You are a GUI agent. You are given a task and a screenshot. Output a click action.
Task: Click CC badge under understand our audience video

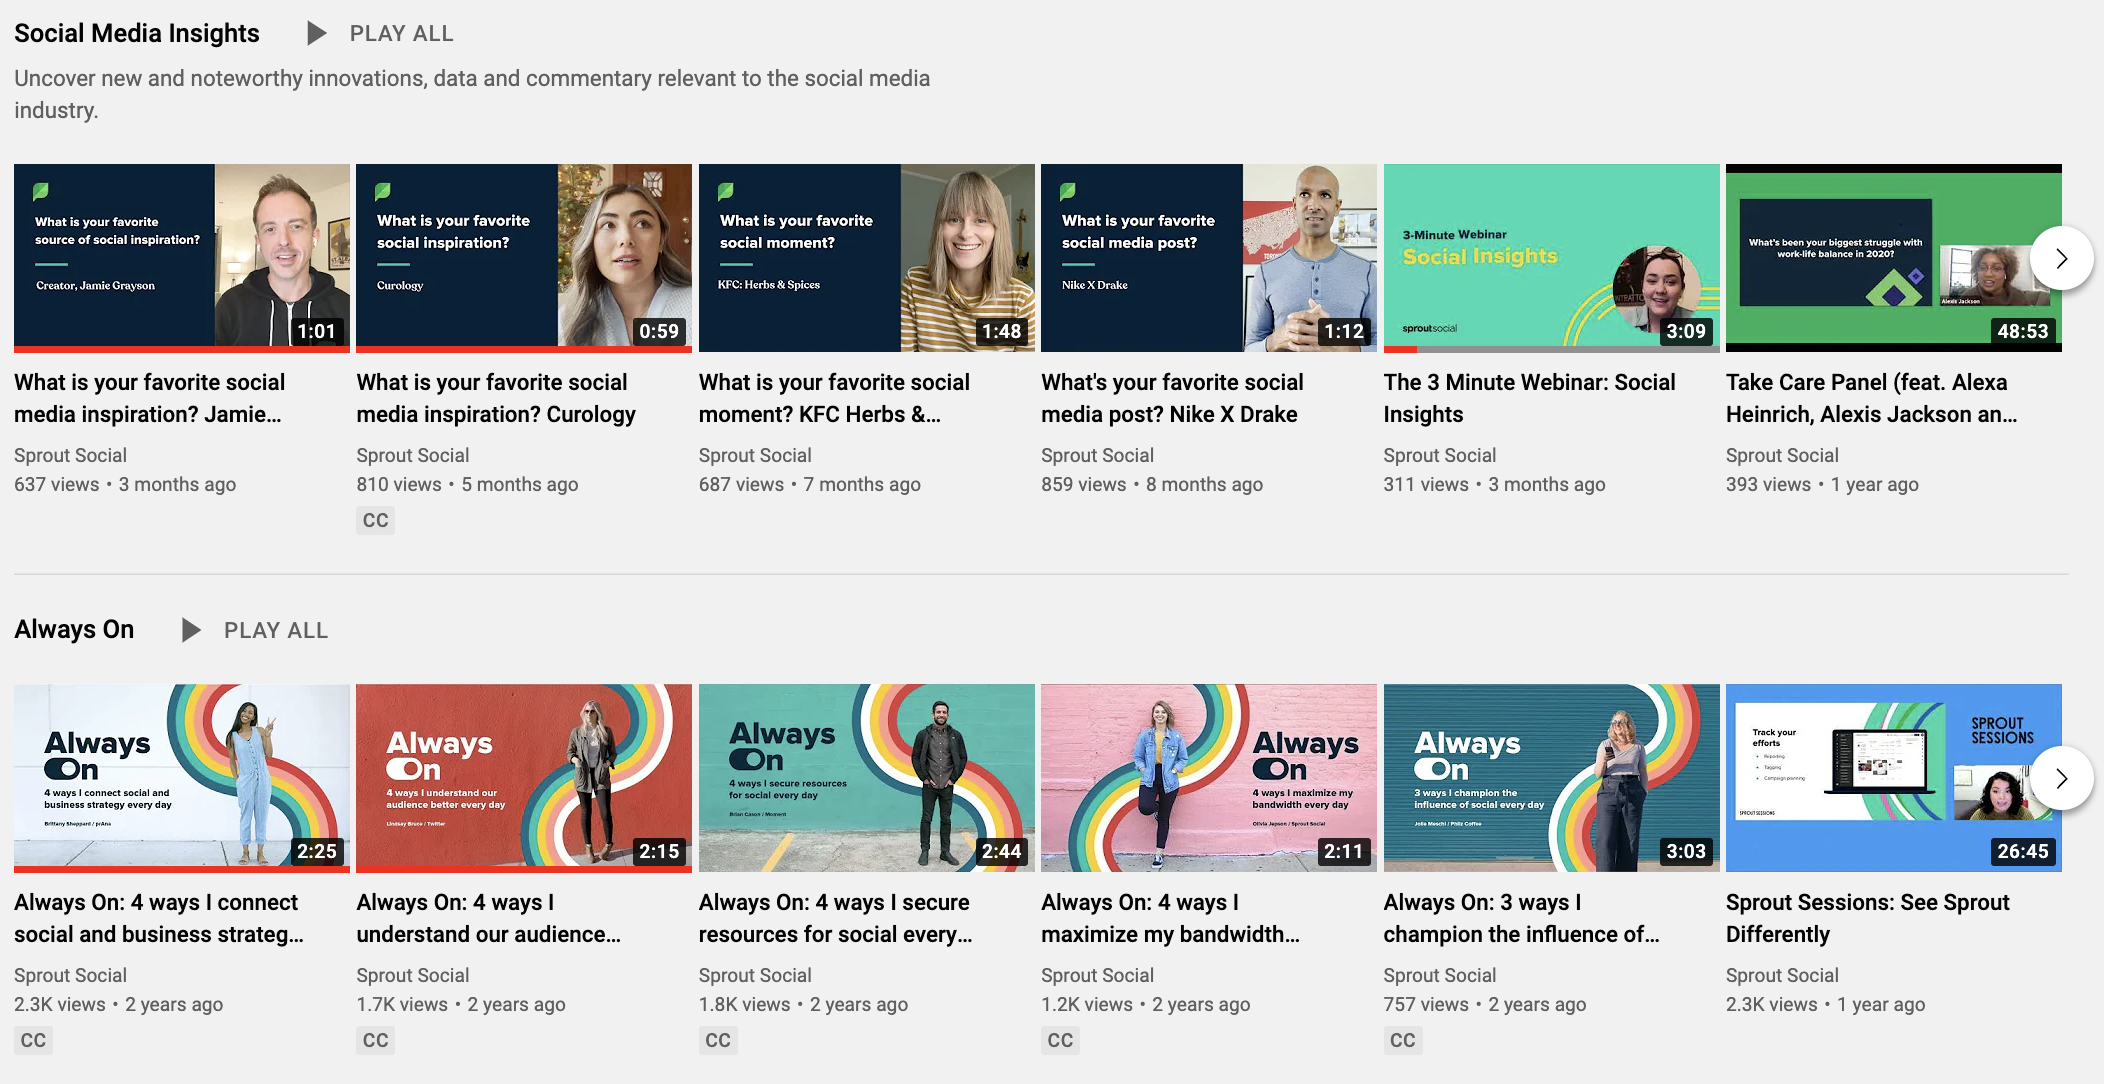pyautogui.click(x=375, y=1040)
